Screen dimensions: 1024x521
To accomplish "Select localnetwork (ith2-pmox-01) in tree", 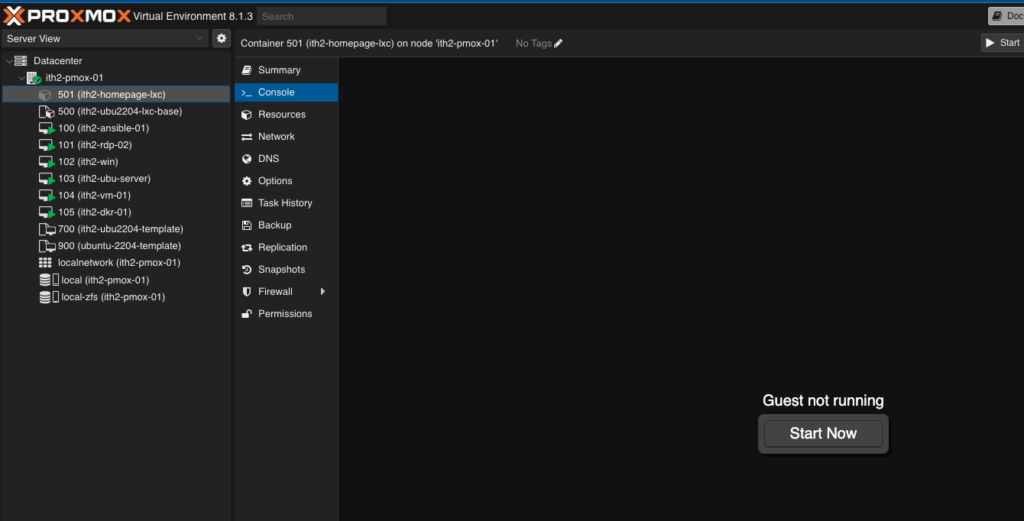I will [116, 262].
